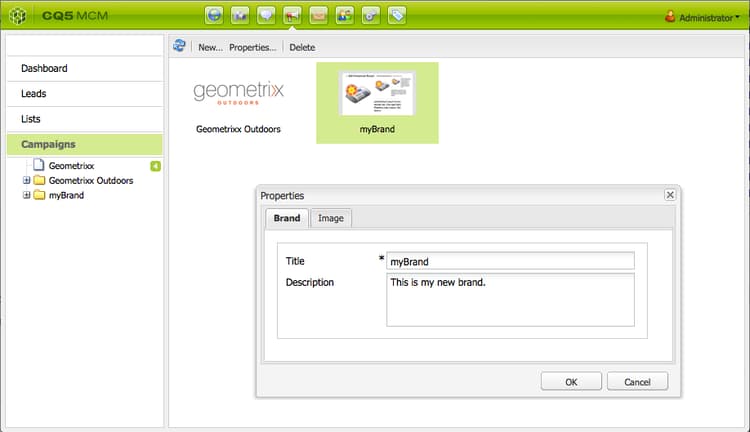
Task: Open the Users people icon
Action: [x=344, y=15]
